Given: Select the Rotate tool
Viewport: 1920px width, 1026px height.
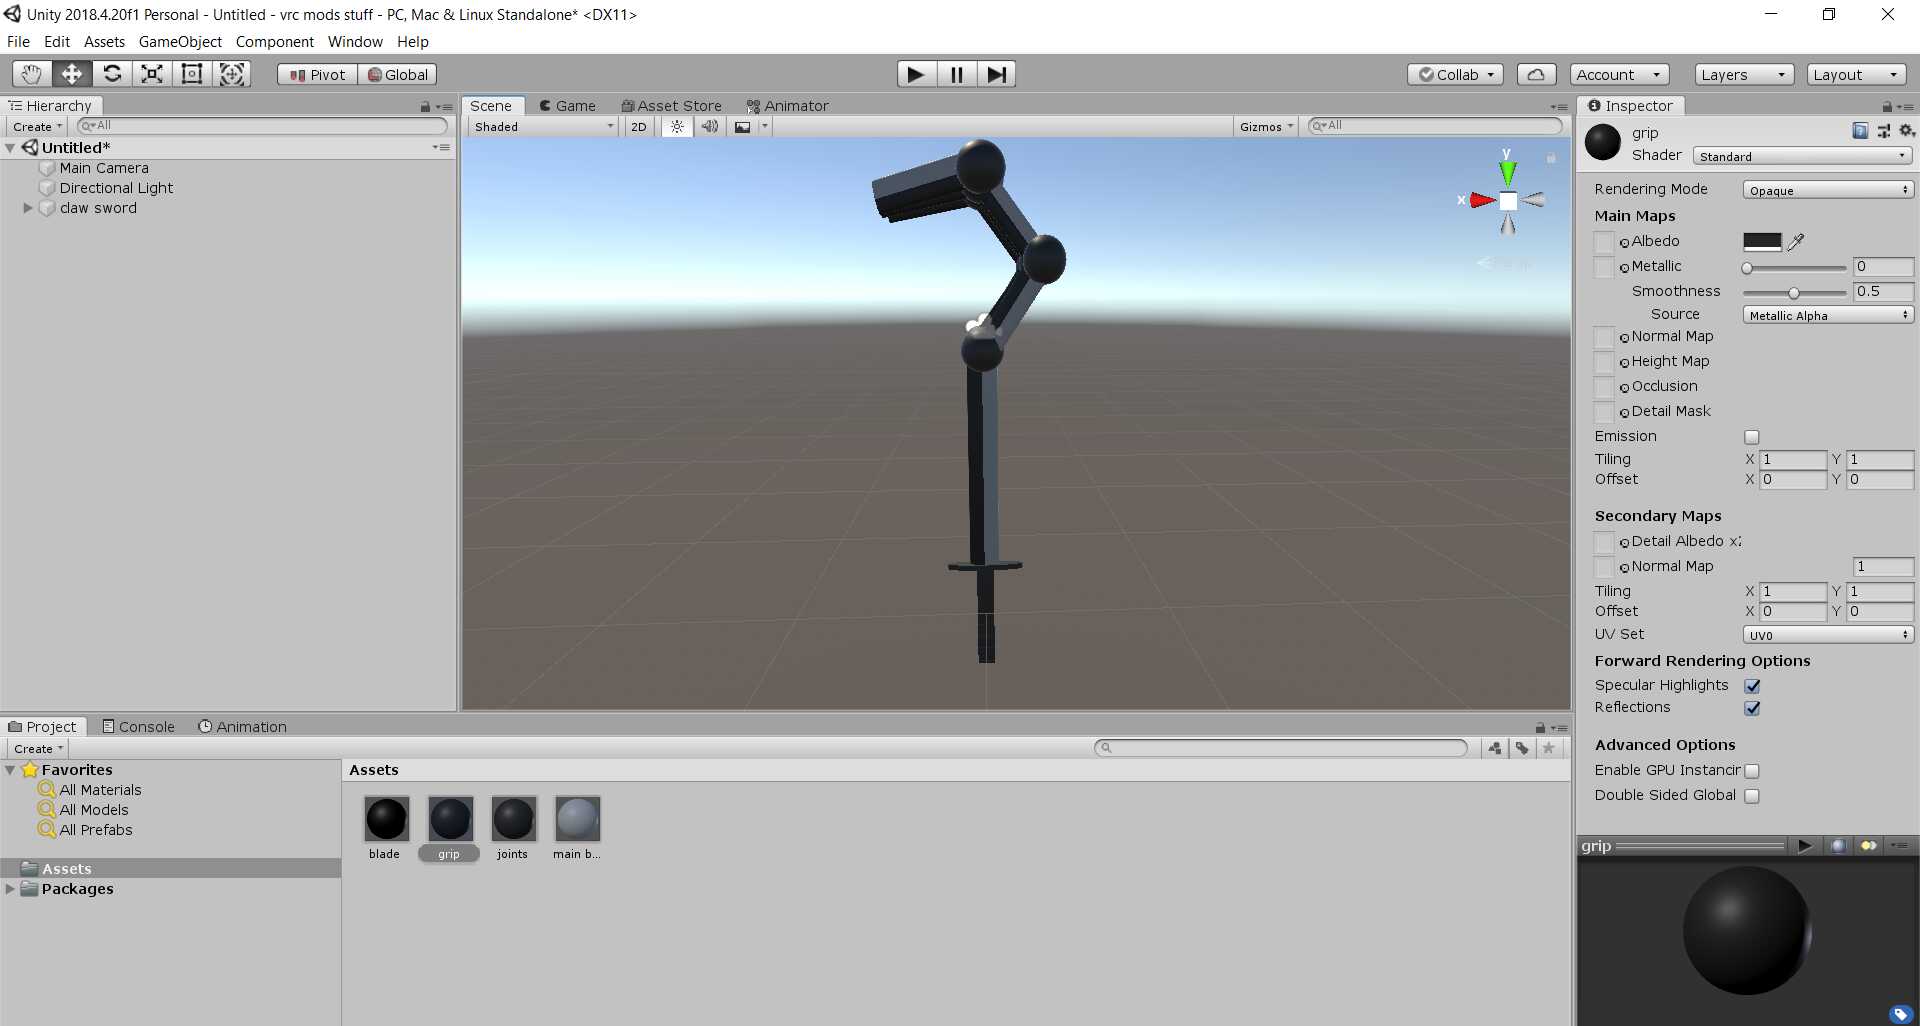Looking at the screenshot, I should [x=112, y=74].
